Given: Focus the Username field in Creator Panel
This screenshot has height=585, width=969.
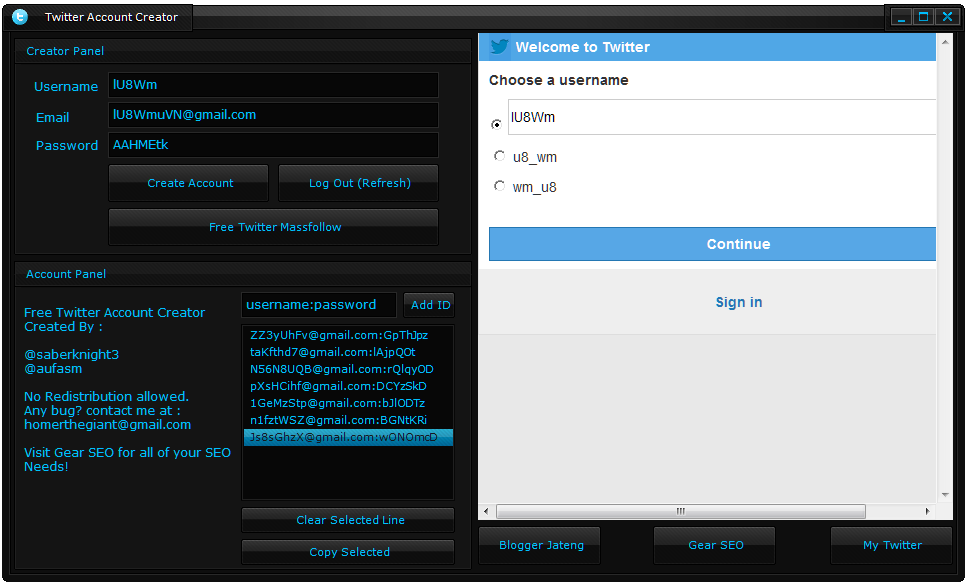Looking at the screenshot, I should coord(273,85).
